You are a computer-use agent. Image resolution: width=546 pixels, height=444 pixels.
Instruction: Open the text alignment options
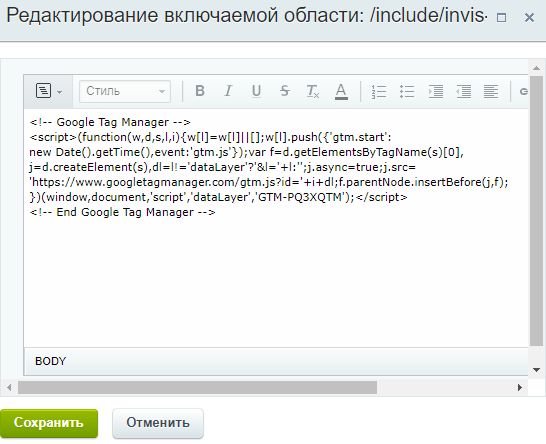pos(491,91)
